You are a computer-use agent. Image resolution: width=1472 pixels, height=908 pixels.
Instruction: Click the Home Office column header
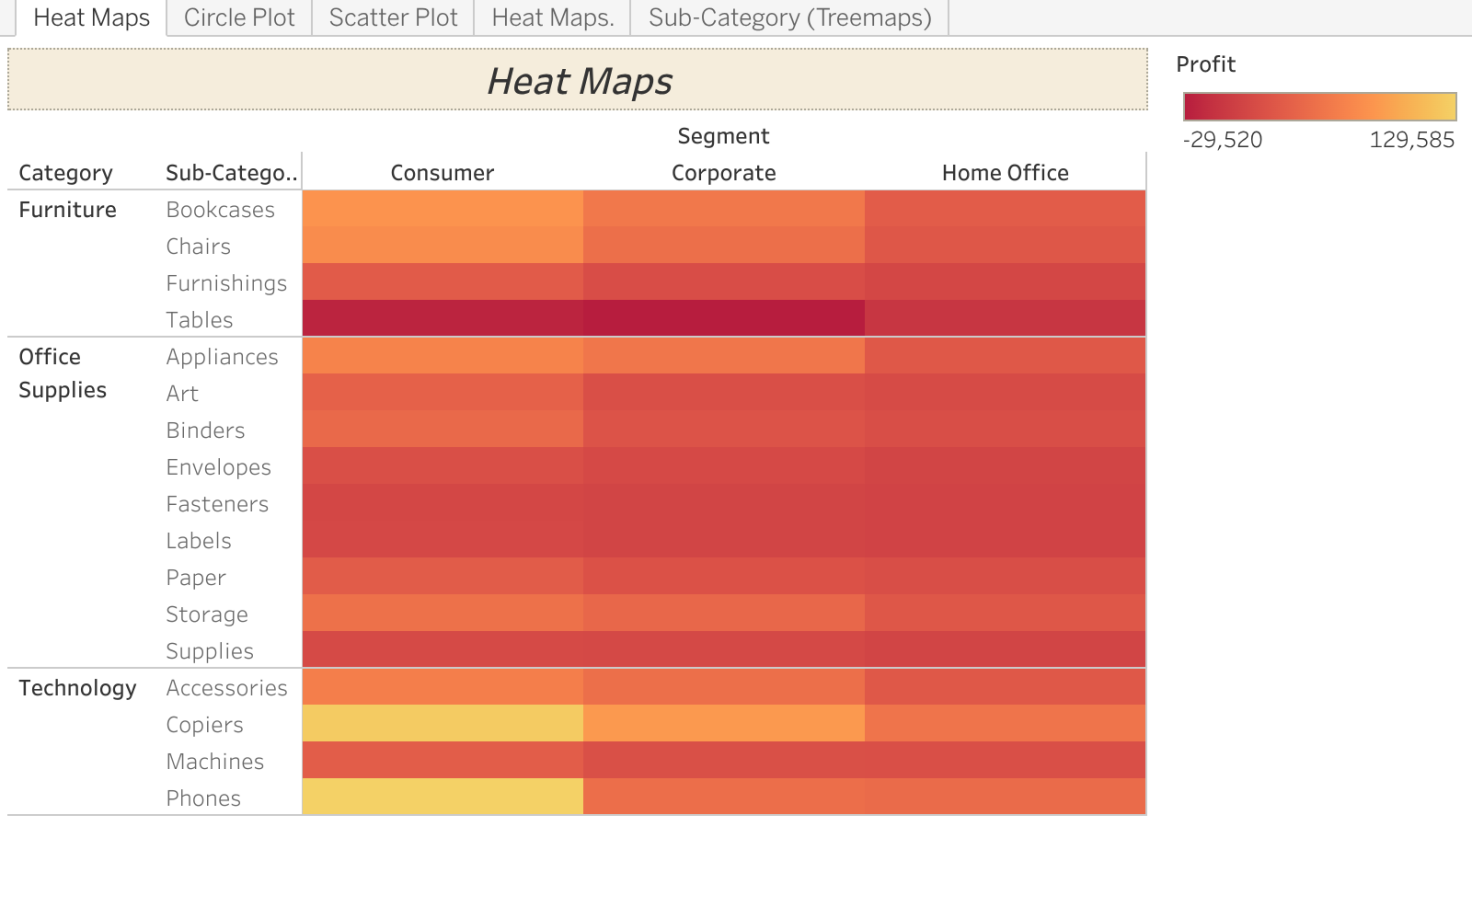tap(1005, 172)
